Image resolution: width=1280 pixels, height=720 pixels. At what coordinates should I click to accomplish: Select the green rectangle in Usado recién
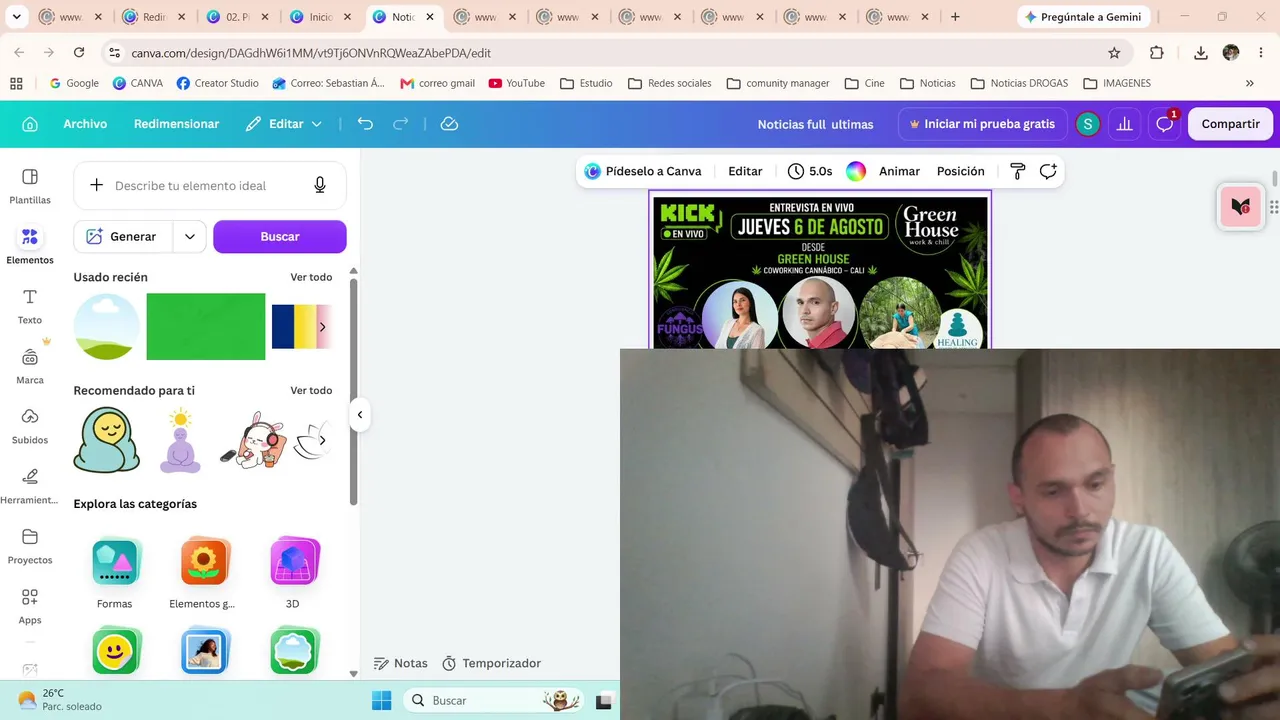(206, 327)
